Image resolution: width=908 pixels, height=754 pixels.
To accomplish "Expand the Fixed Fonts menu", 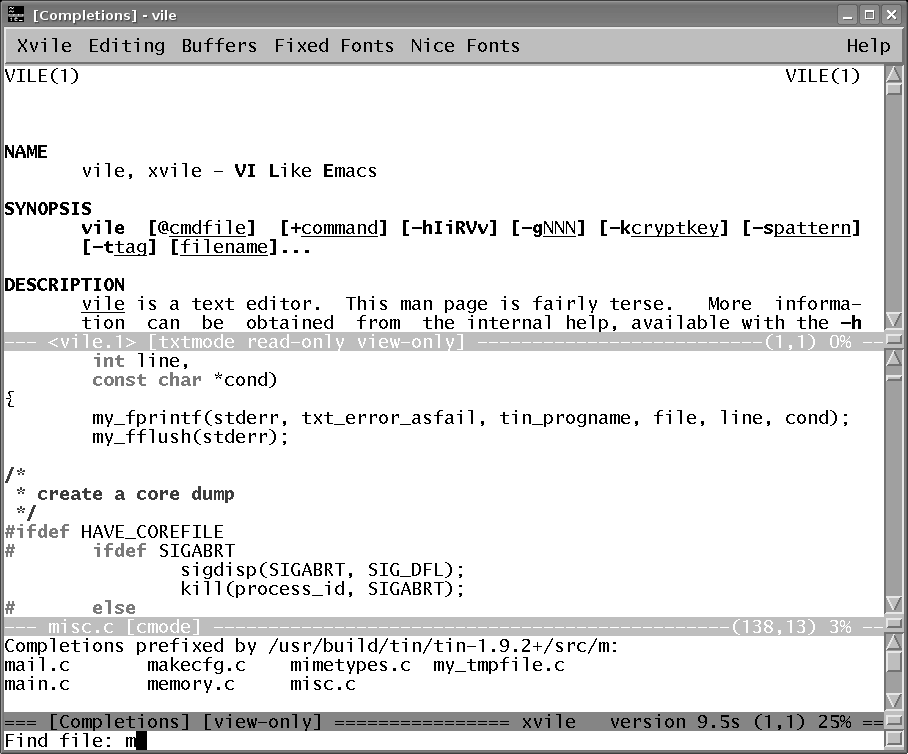I will click(x=333, y=46).
